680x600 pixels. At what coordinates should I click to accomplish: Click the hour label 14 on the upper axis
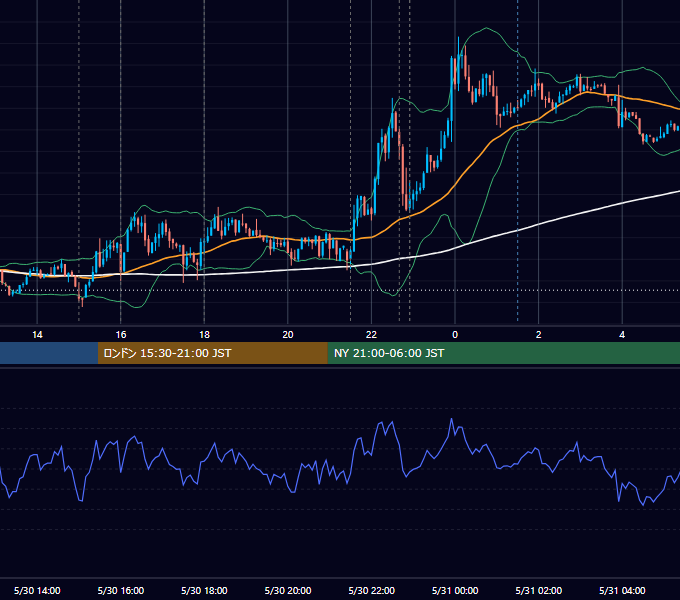coord(37,335)
